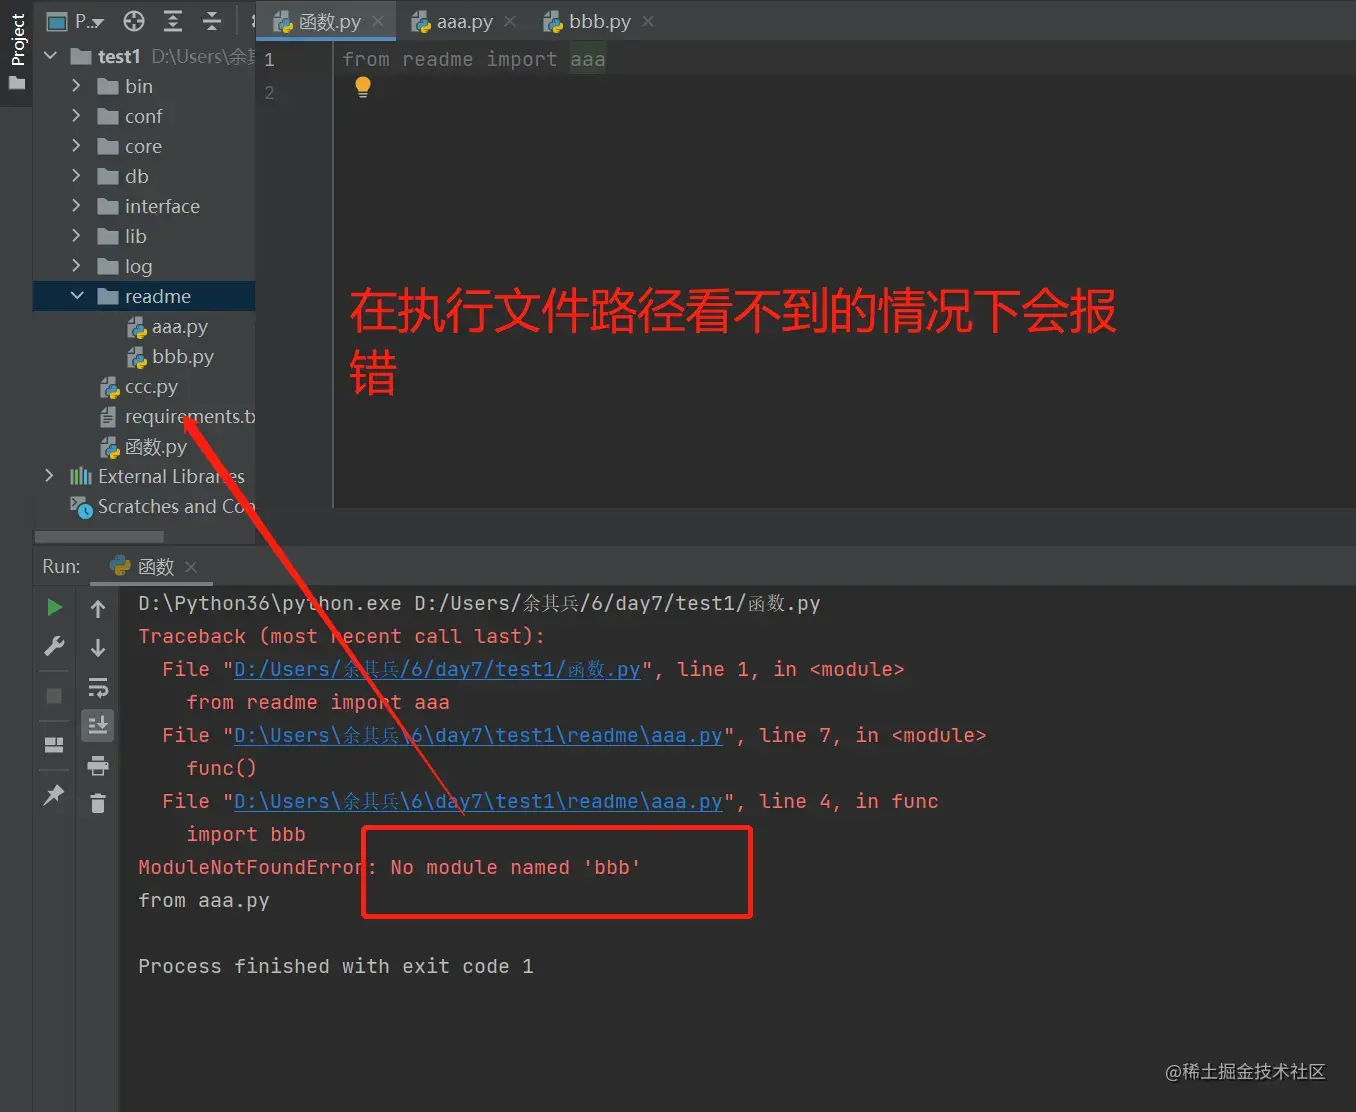The image size is (1356, 1112).
Task: Select bbb.py in the project tree
Action: pyautogui.click(x=170, y=356)
